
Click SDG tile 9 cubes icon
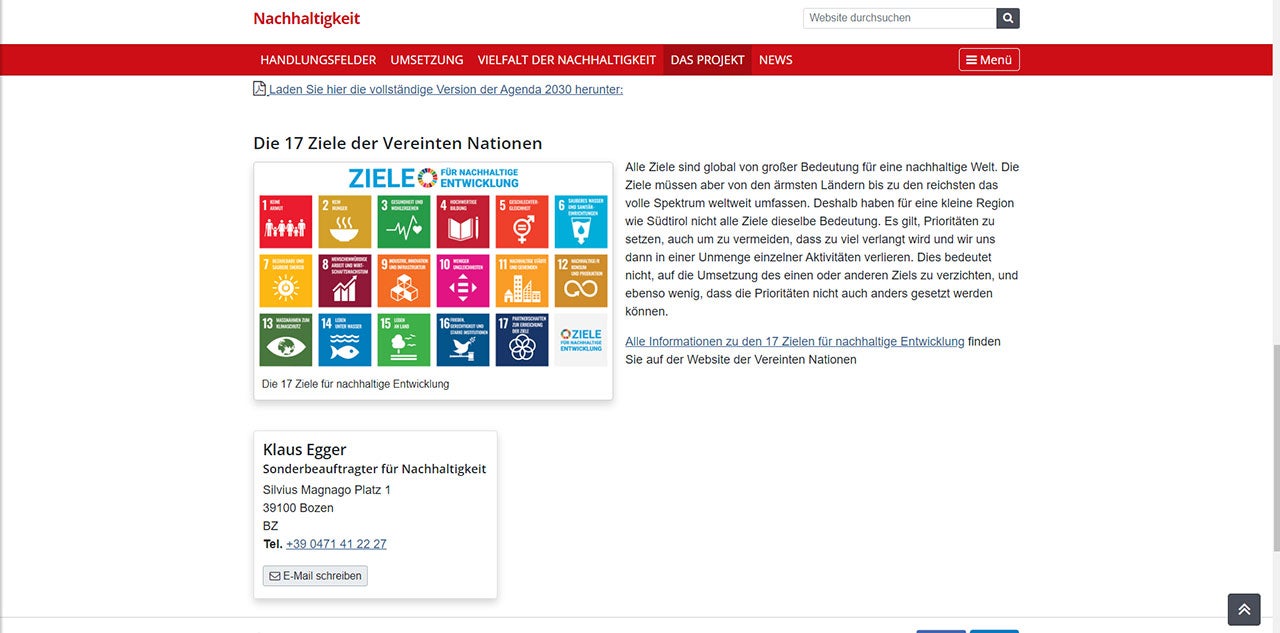click(x=404, y=289)
